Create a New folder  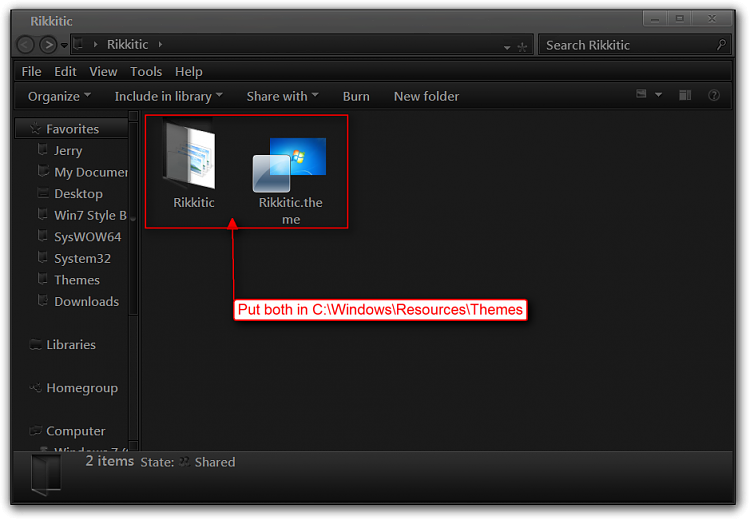coord(426,96)
